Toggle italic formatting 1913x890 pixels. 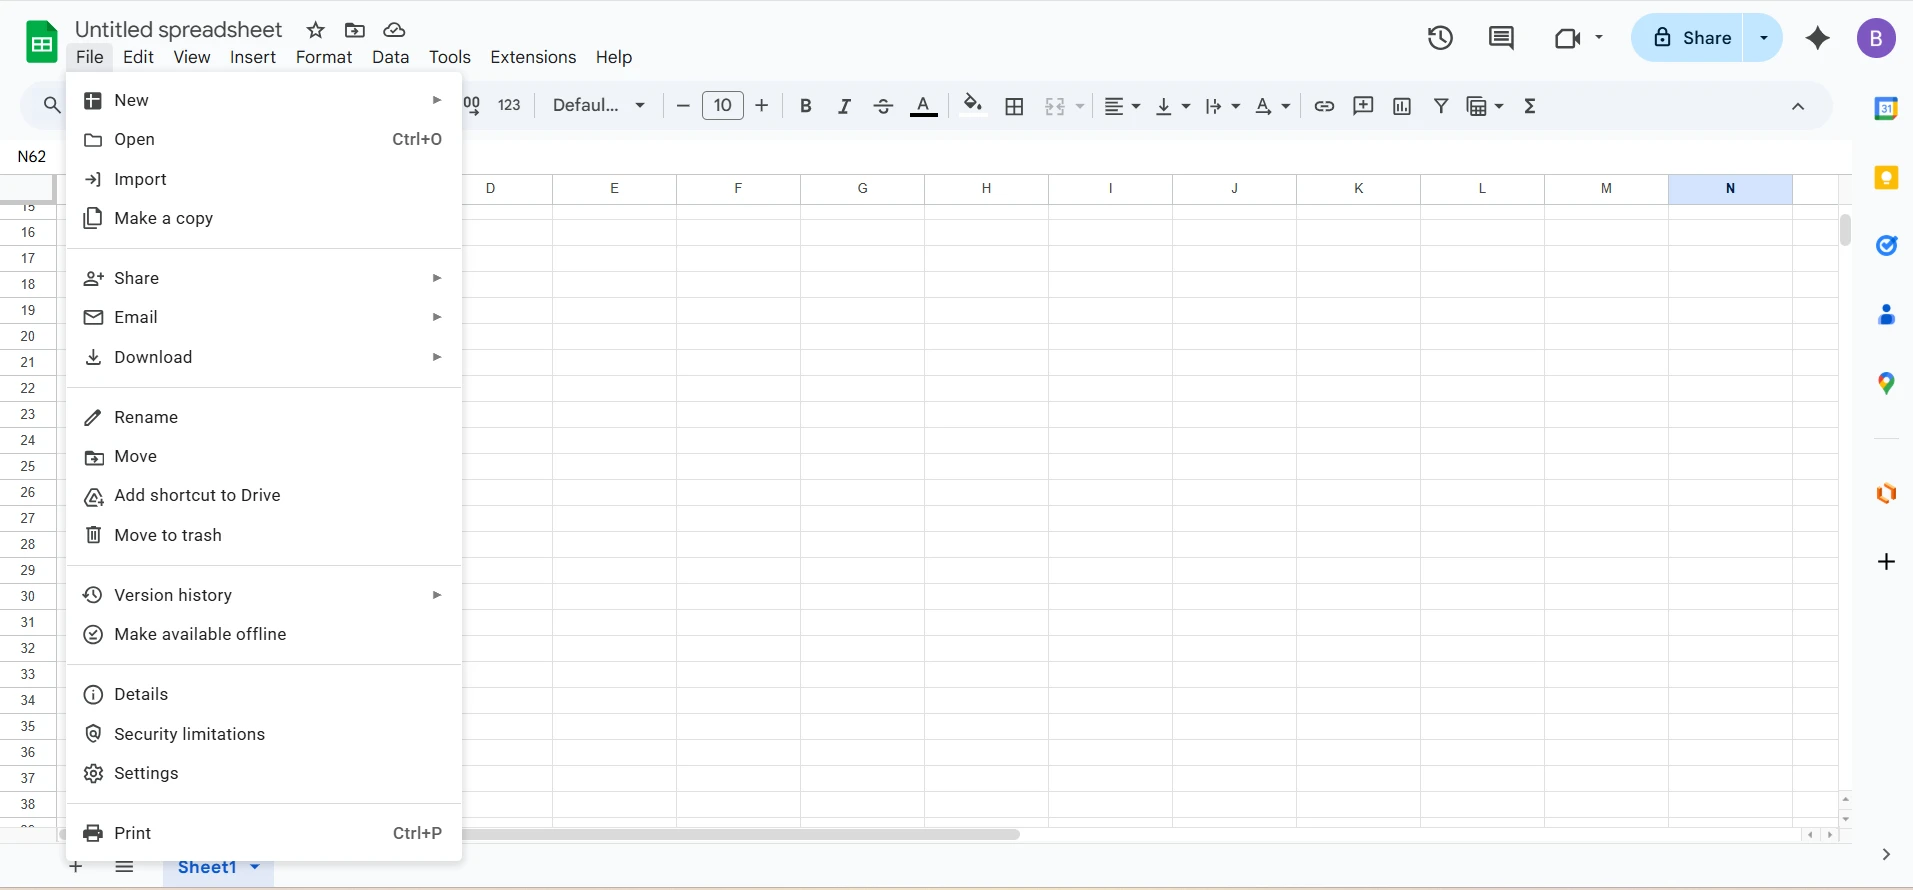(844, 106)
